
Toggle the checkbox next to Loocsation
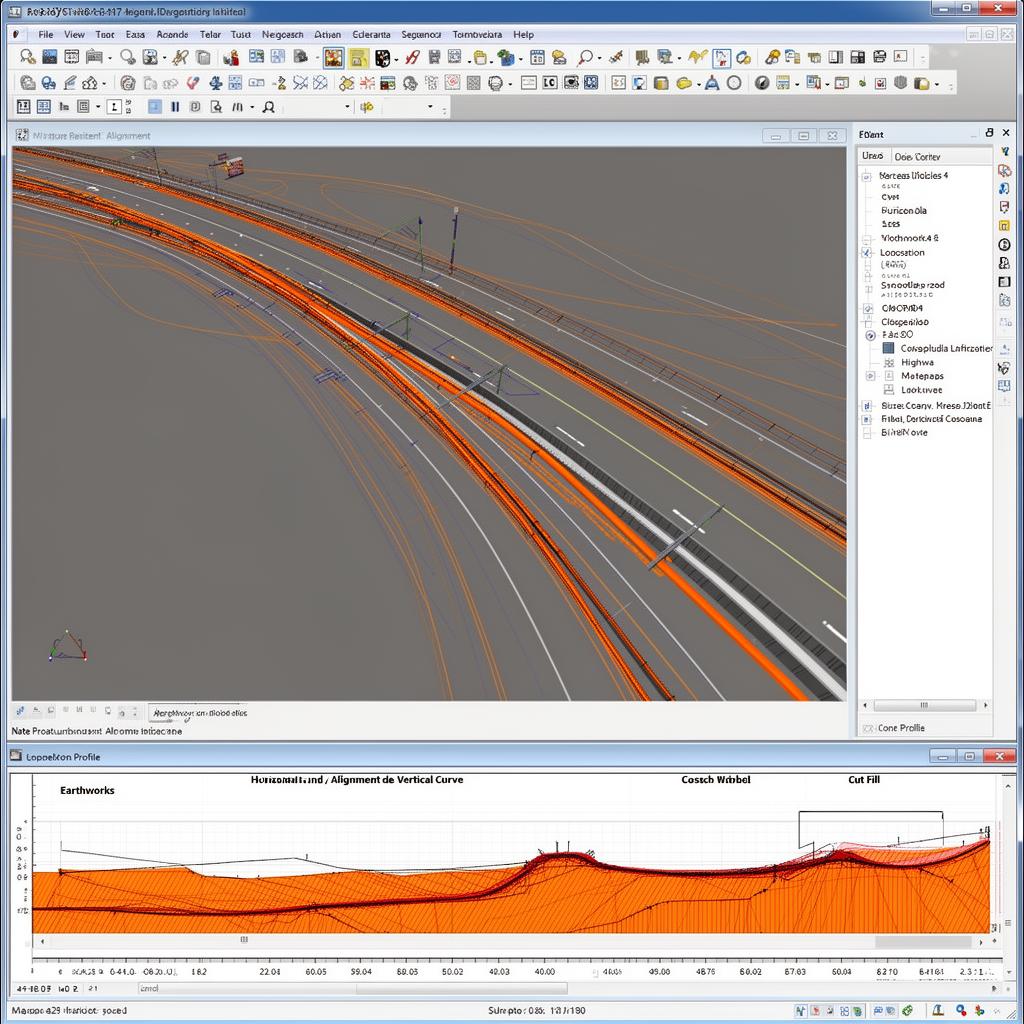867,253
